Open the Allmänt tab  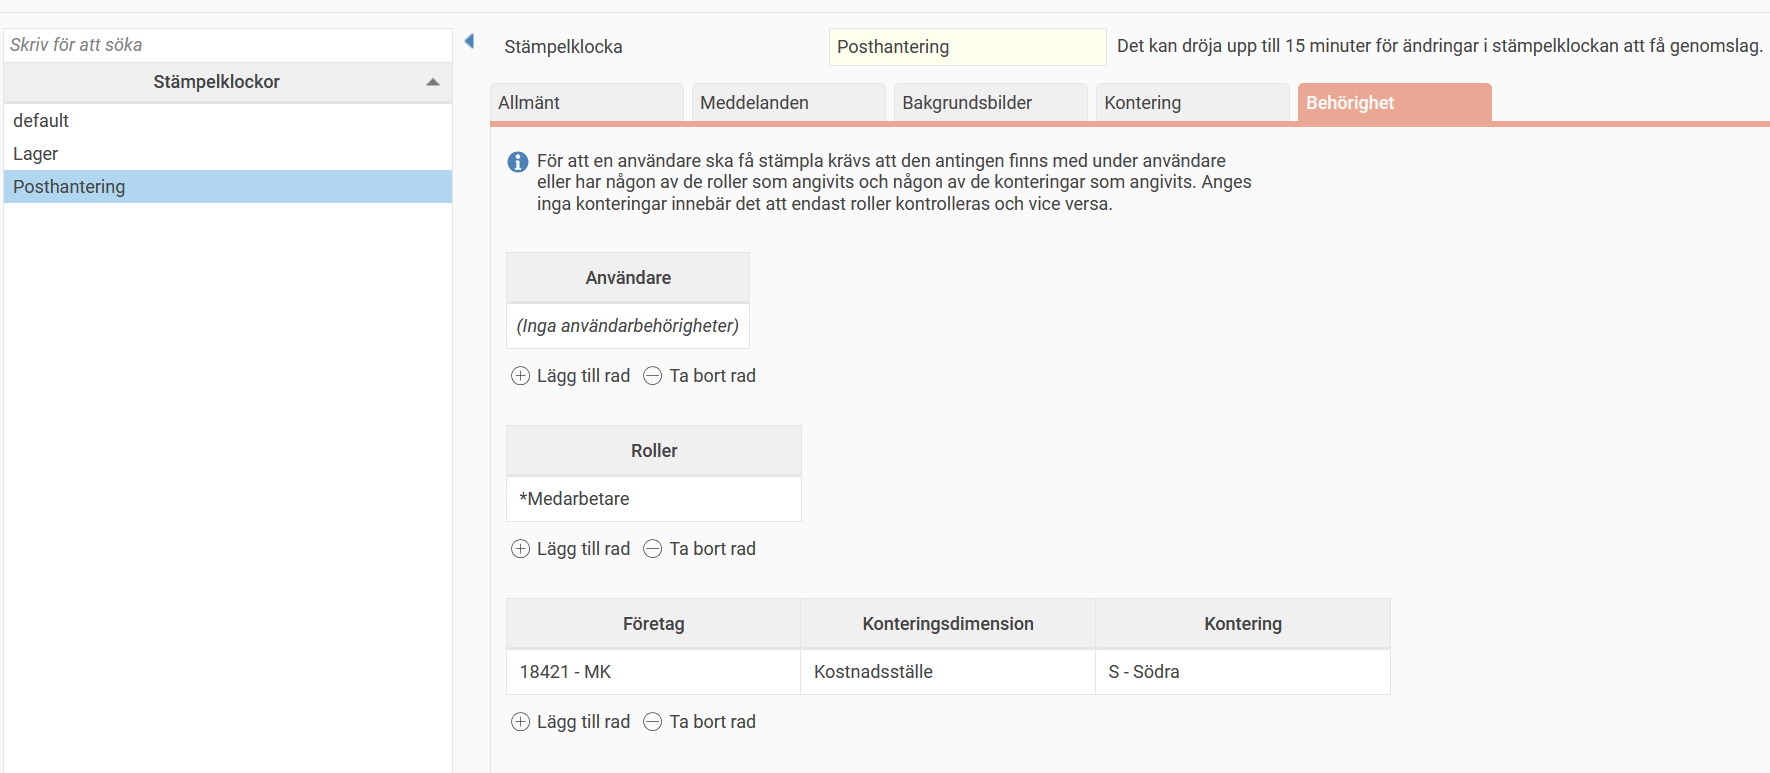click(x=586, y=103)
